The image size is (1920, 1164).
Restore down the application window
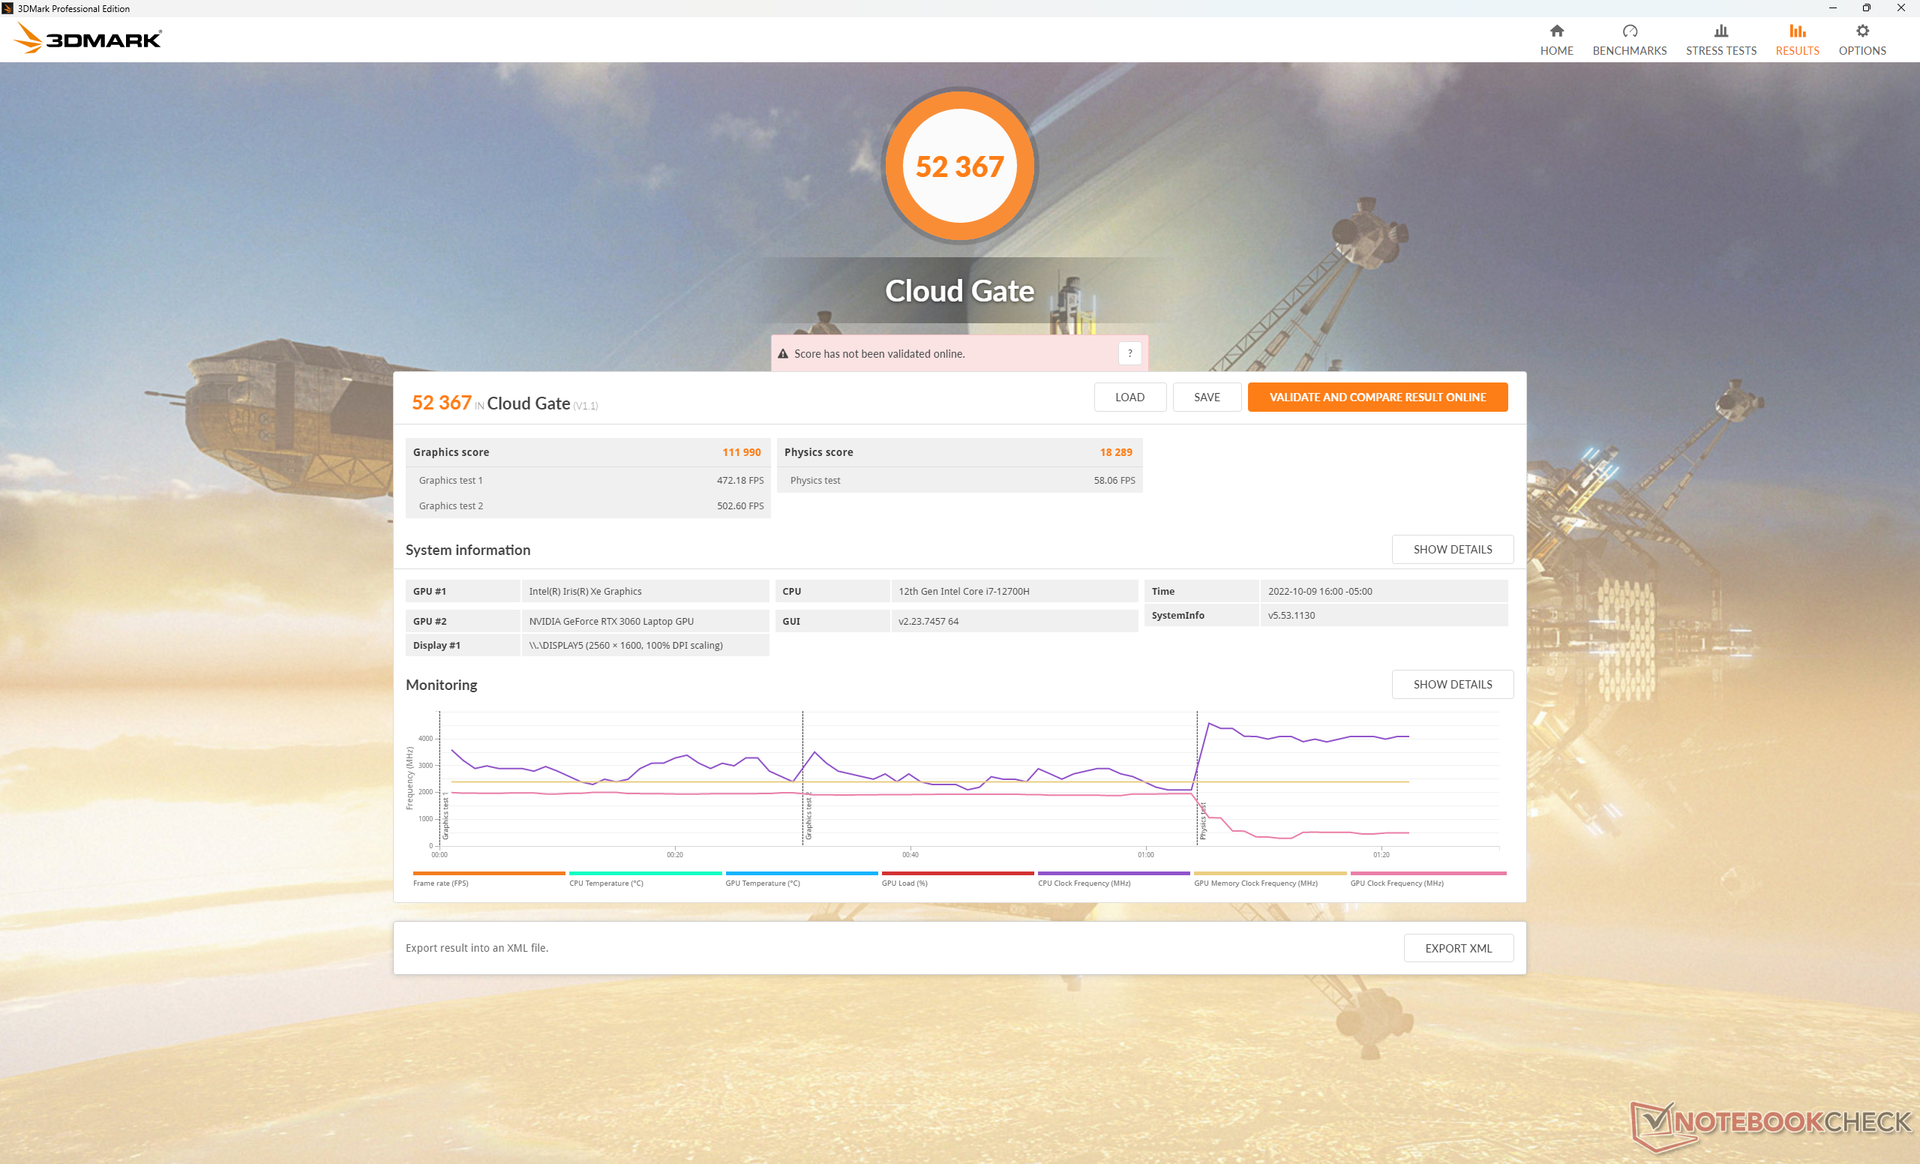point(1866,8)
